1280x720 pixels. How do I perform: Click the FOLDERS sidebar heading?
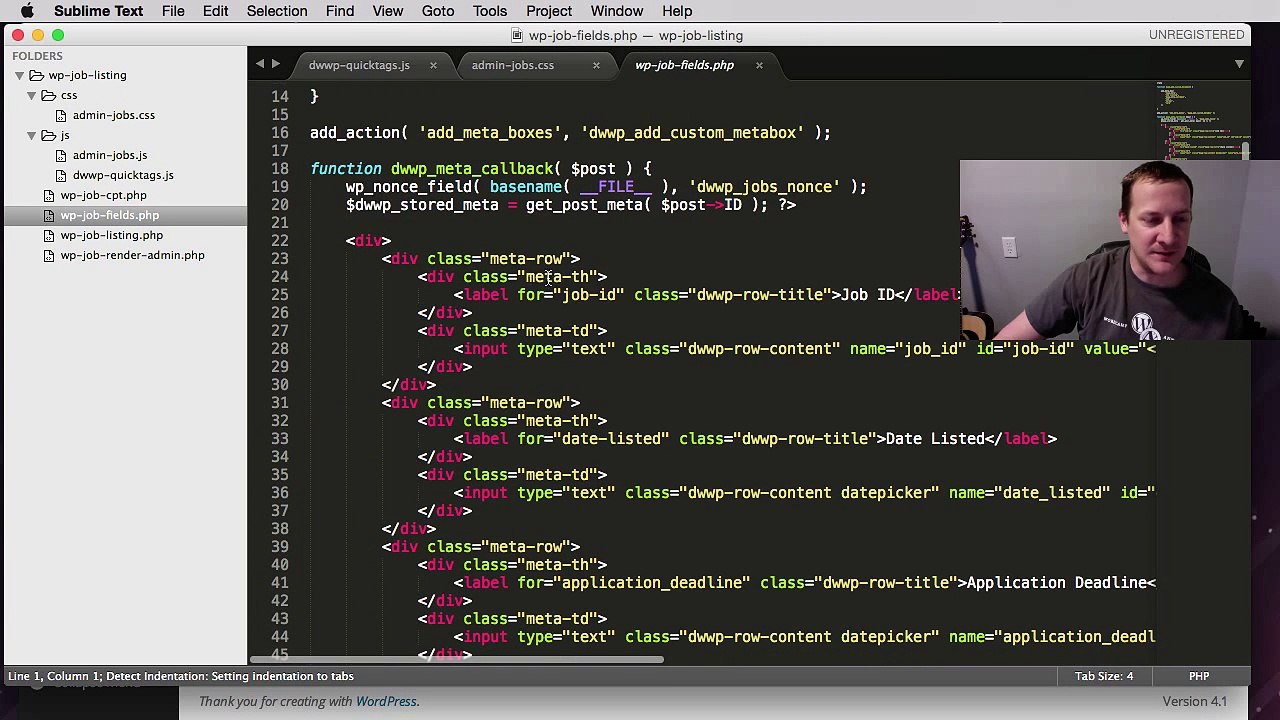pos(37,56)
